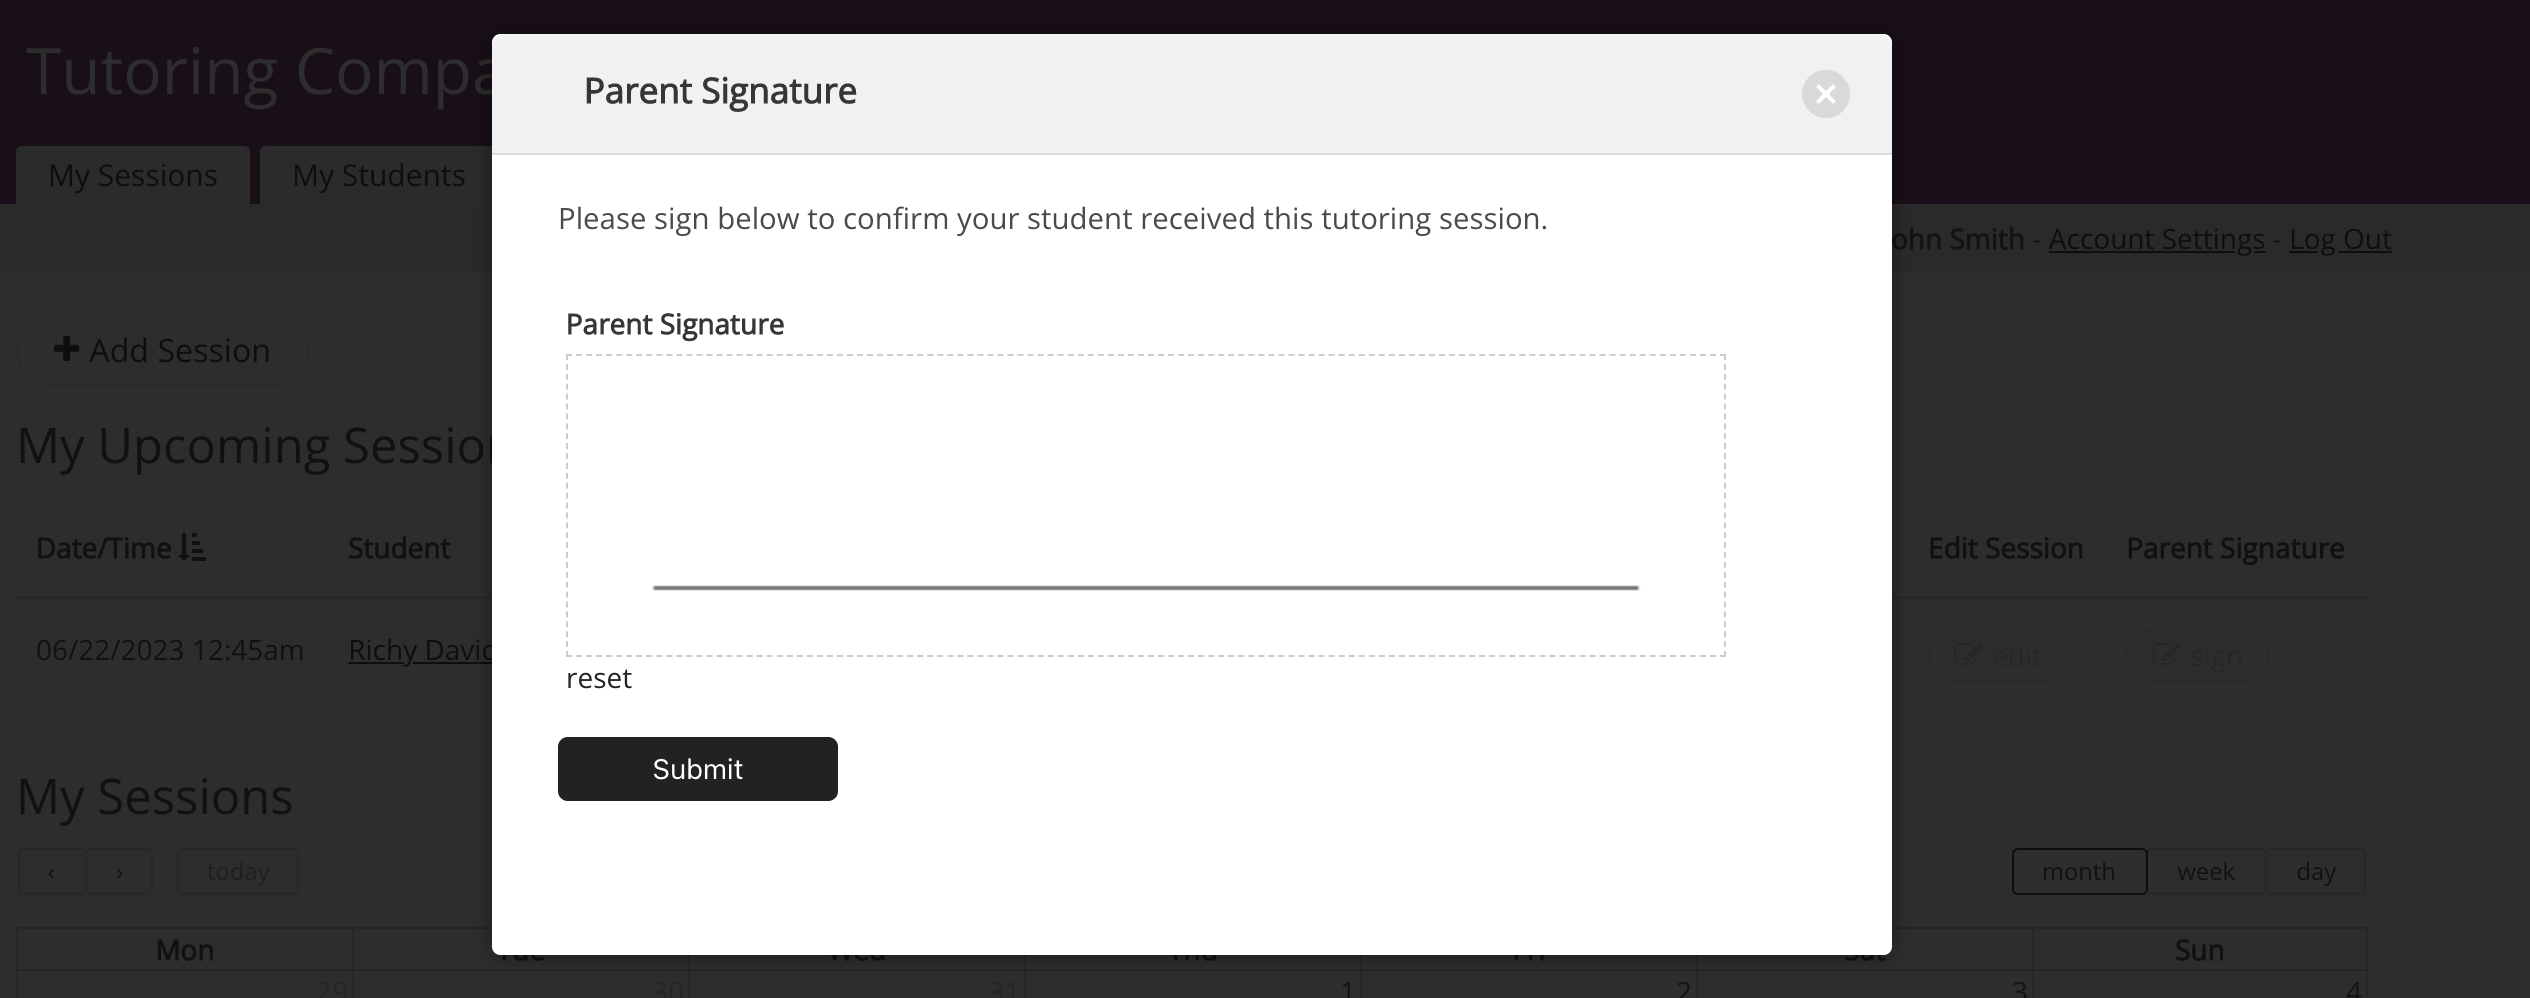Select the day calendar view
Image resolution: width=2530 pixels, height=998 pixels.
pos(2315,872)
